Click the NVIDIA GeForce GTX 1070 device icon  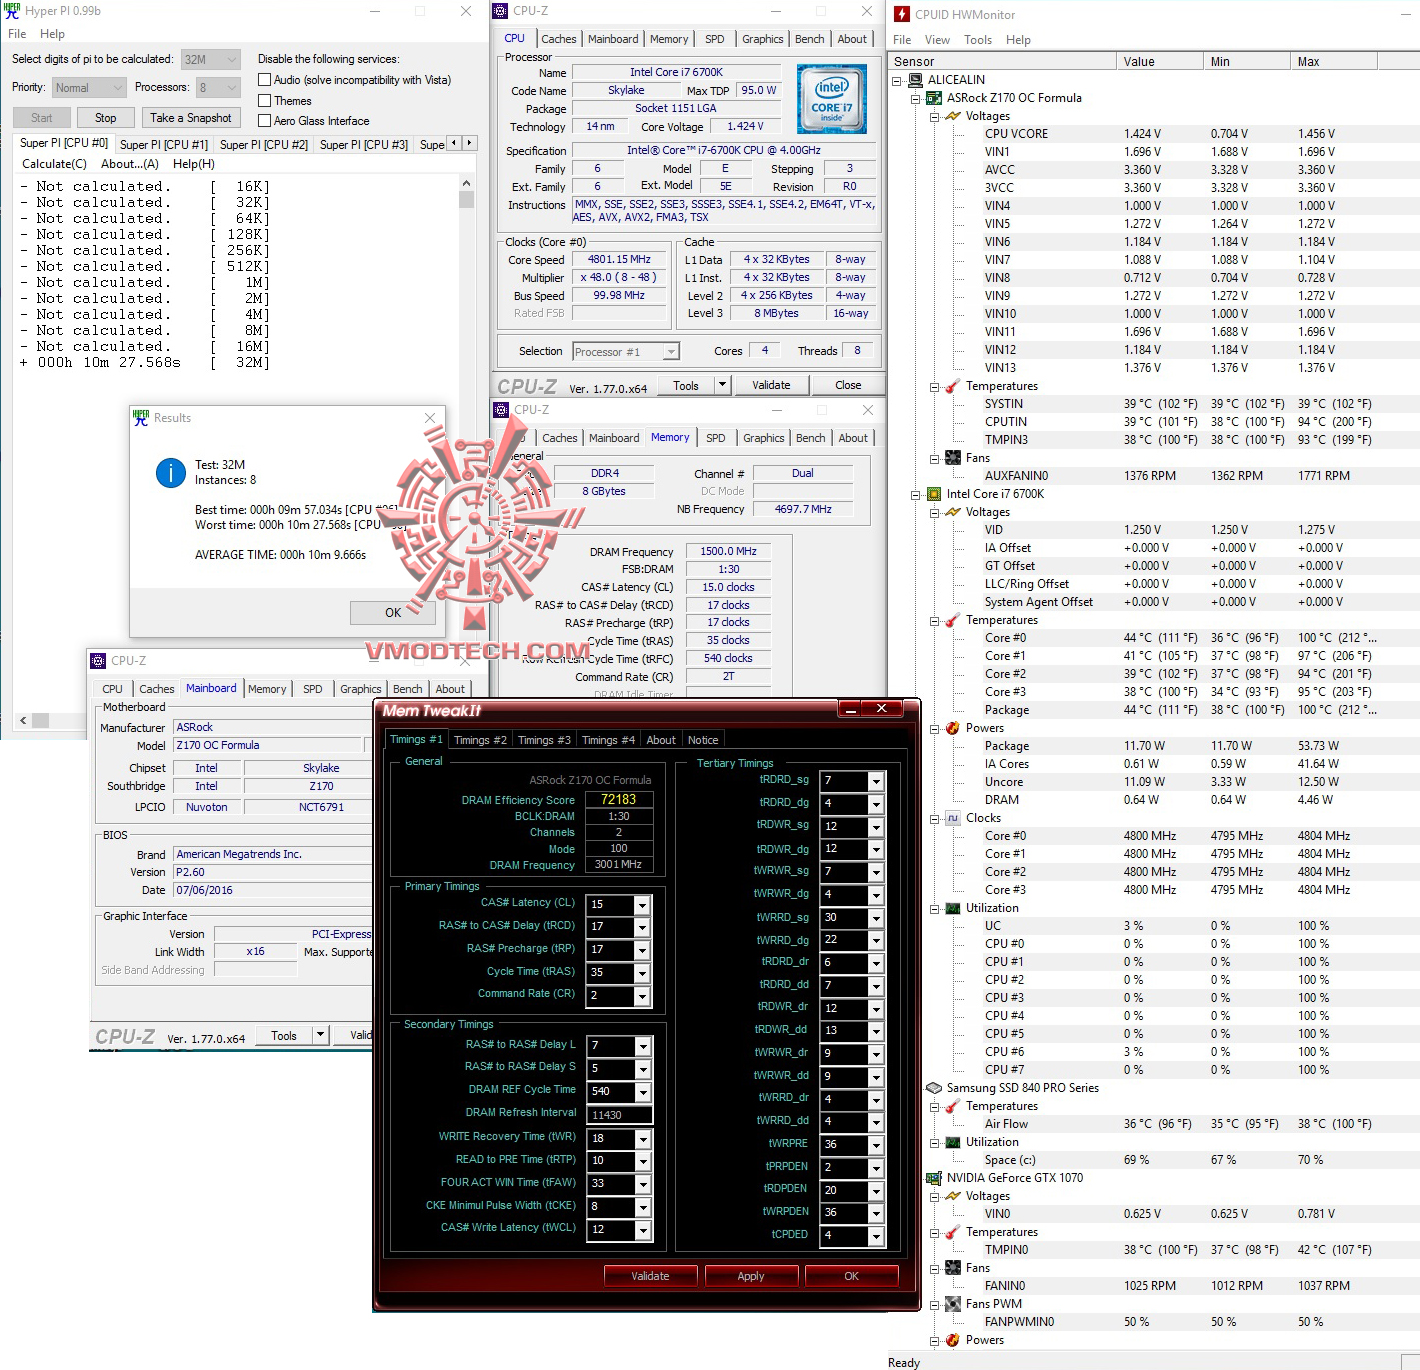(934, 1177)
